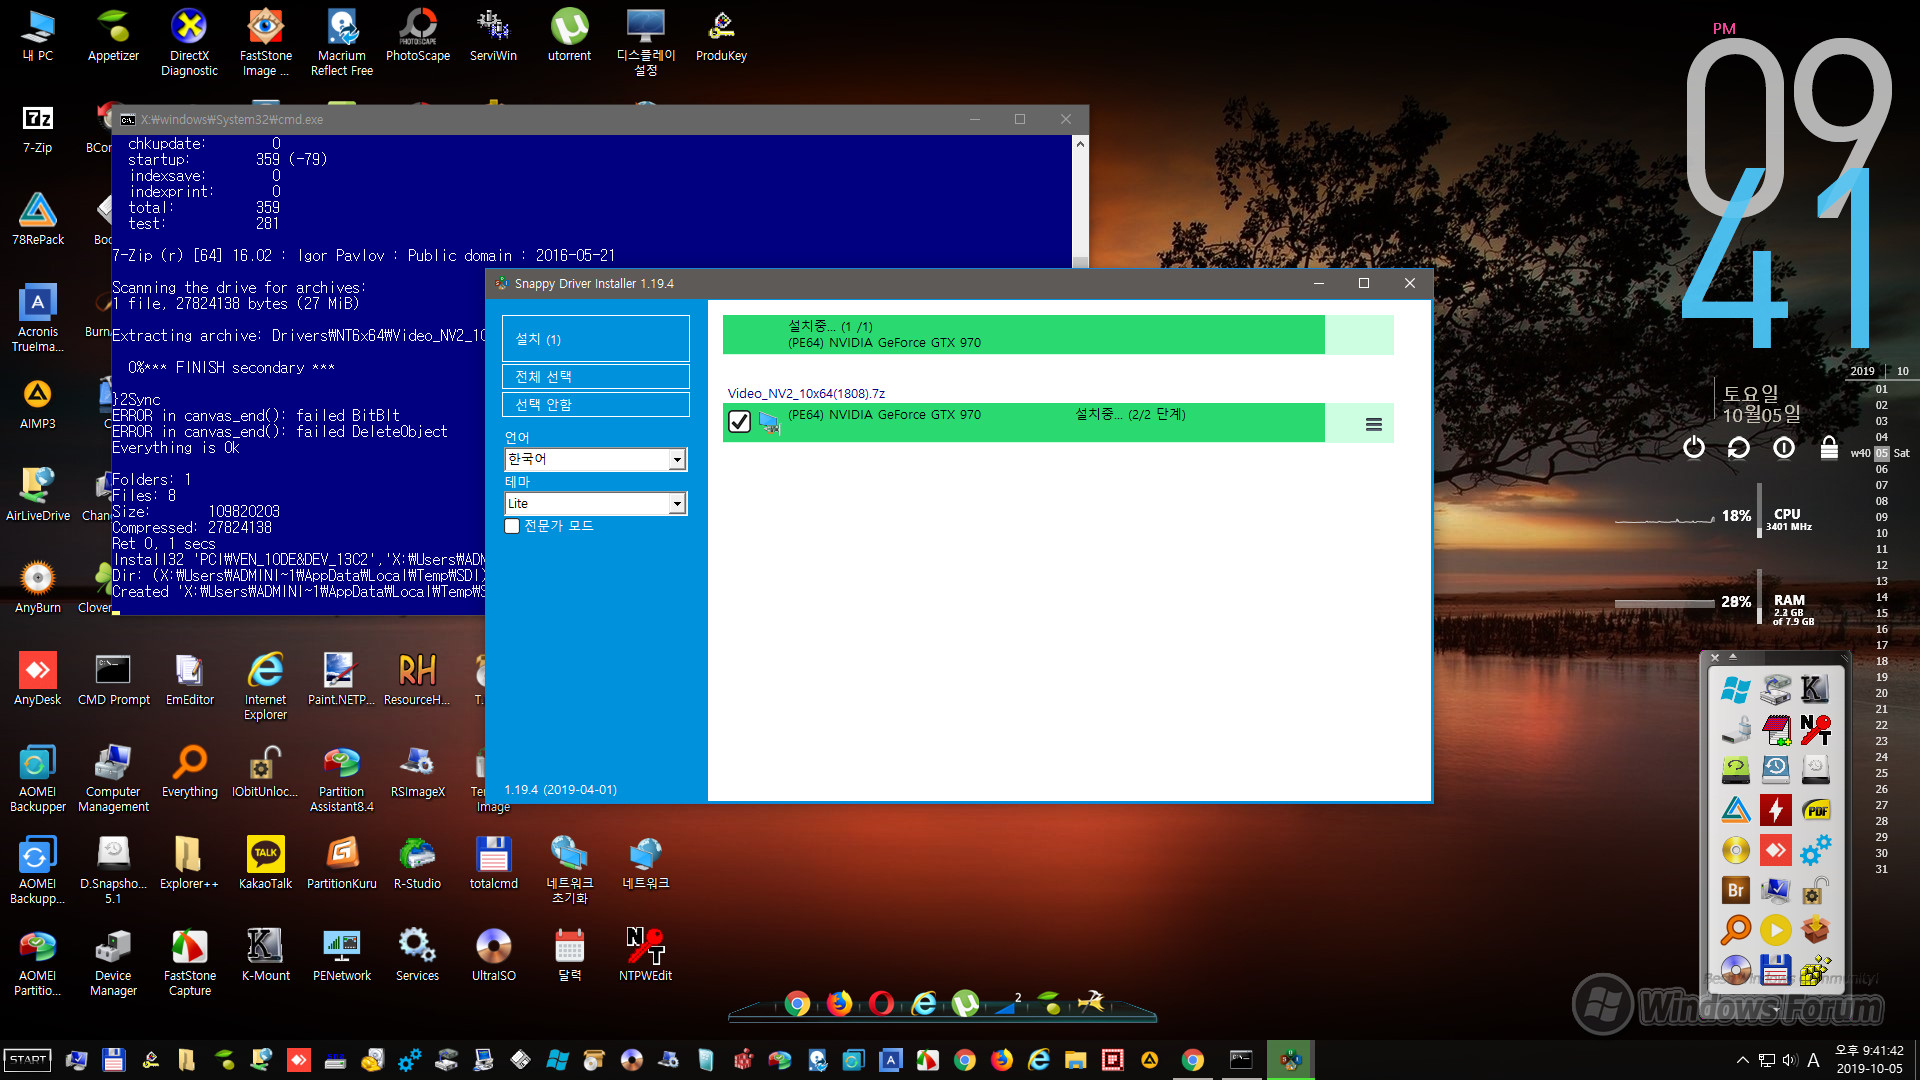The height and width of the screenshot is (1080, 1920).
Task: Open NTPWEdit desktop icon
Action: (645, 956)
